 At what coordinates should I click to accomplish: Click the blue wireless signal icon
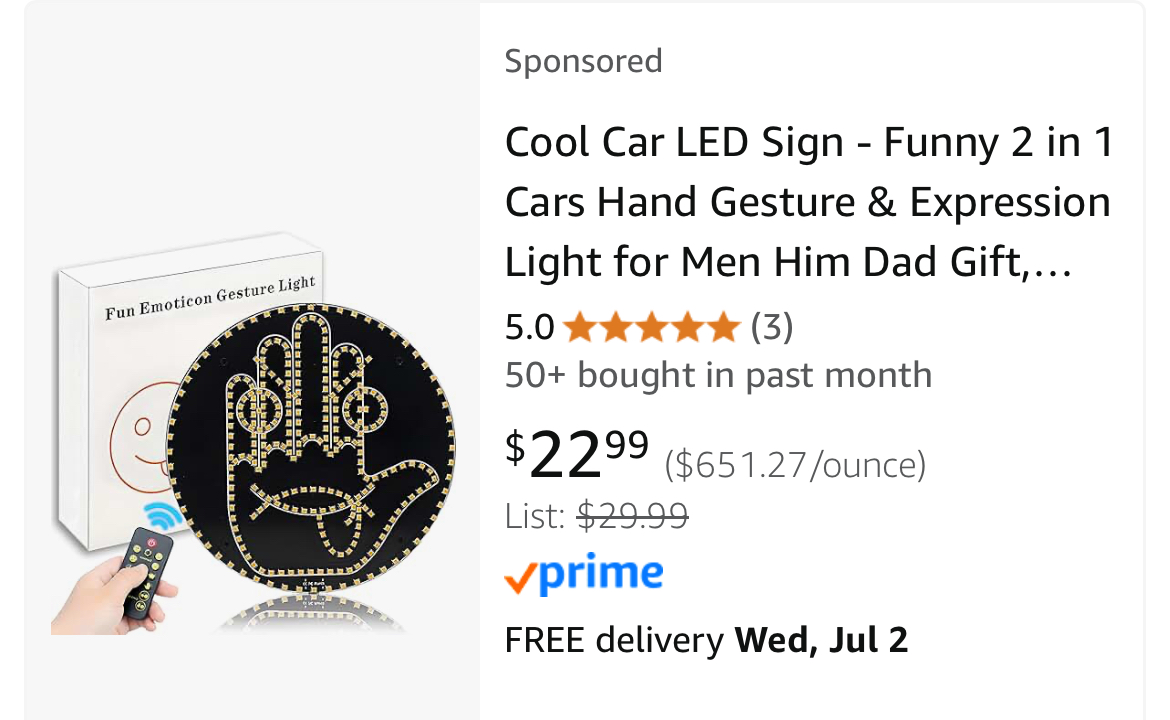tap(163, 515)
